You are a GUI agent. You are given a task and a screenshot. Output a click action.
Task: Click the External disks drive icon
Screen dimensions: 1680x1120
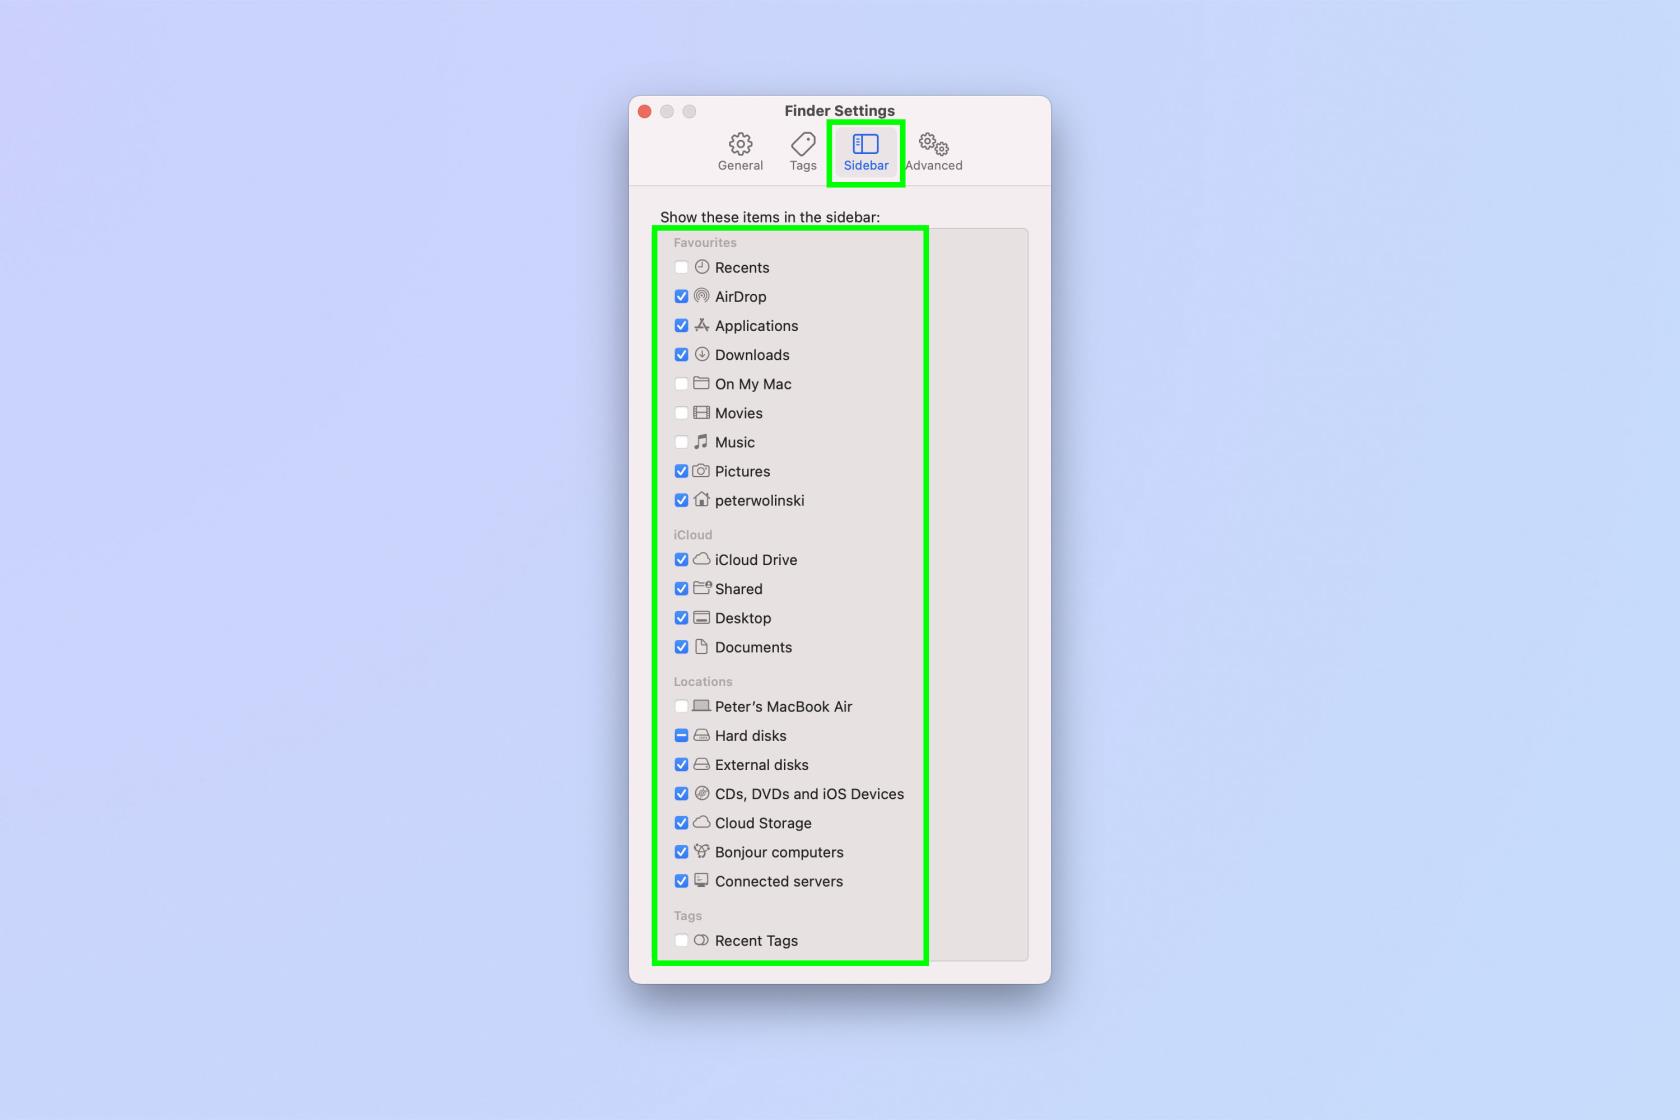point(702,764)
